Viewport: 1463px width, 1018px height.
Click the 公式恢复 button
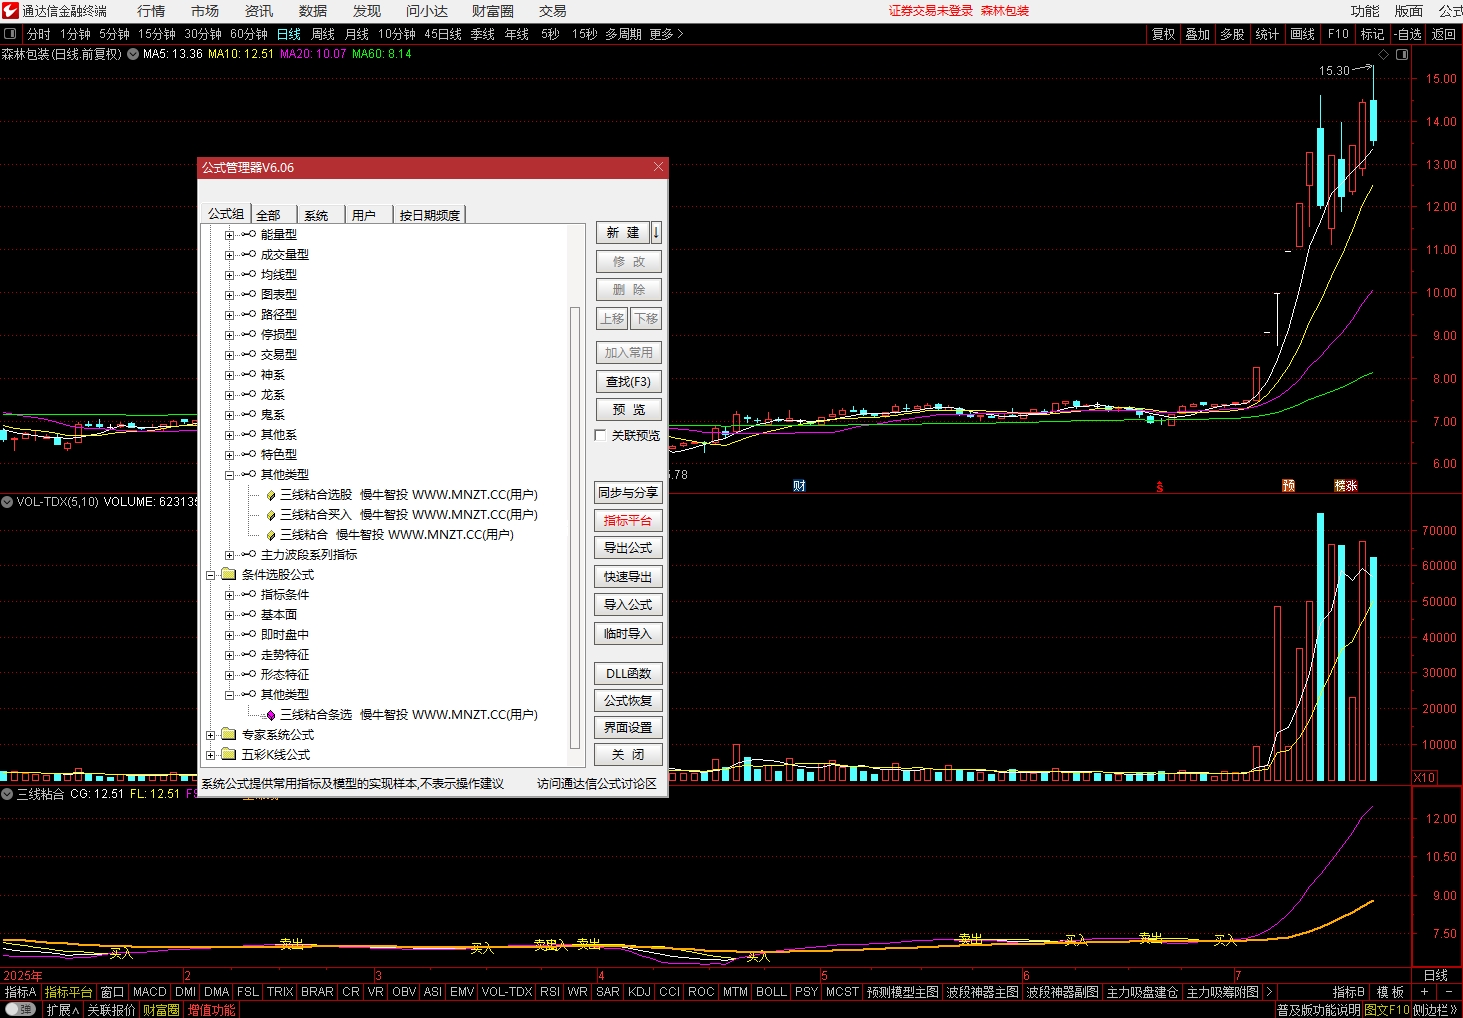(x=628, y=701)
